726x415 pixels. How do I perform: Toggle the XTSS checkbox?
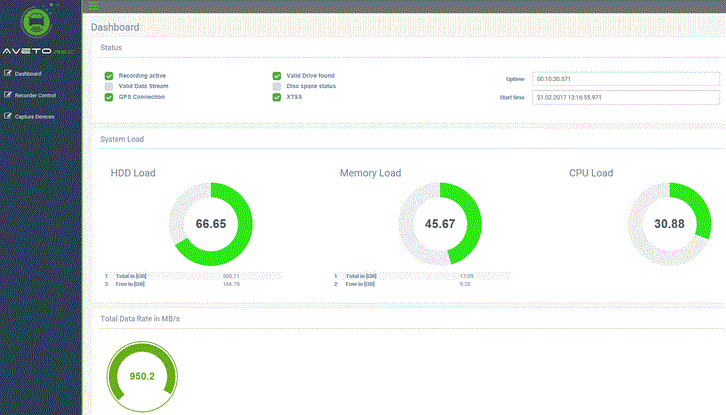(277, 97)
